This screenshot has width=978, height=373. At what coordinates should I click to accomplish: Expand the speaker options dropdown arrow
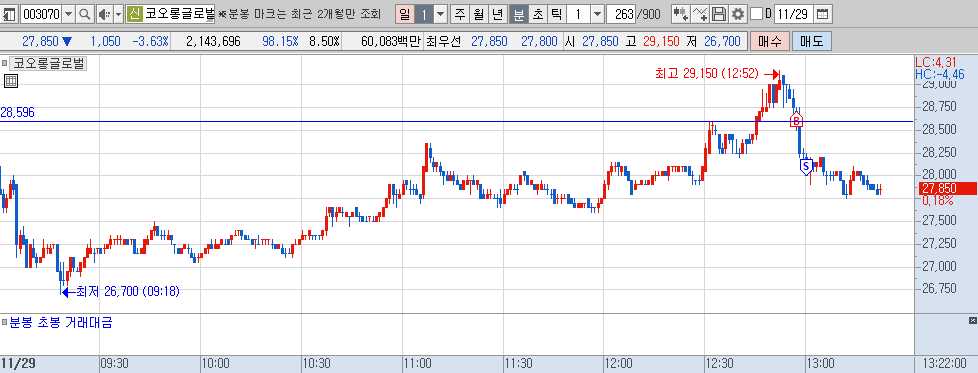pos(119,13)
